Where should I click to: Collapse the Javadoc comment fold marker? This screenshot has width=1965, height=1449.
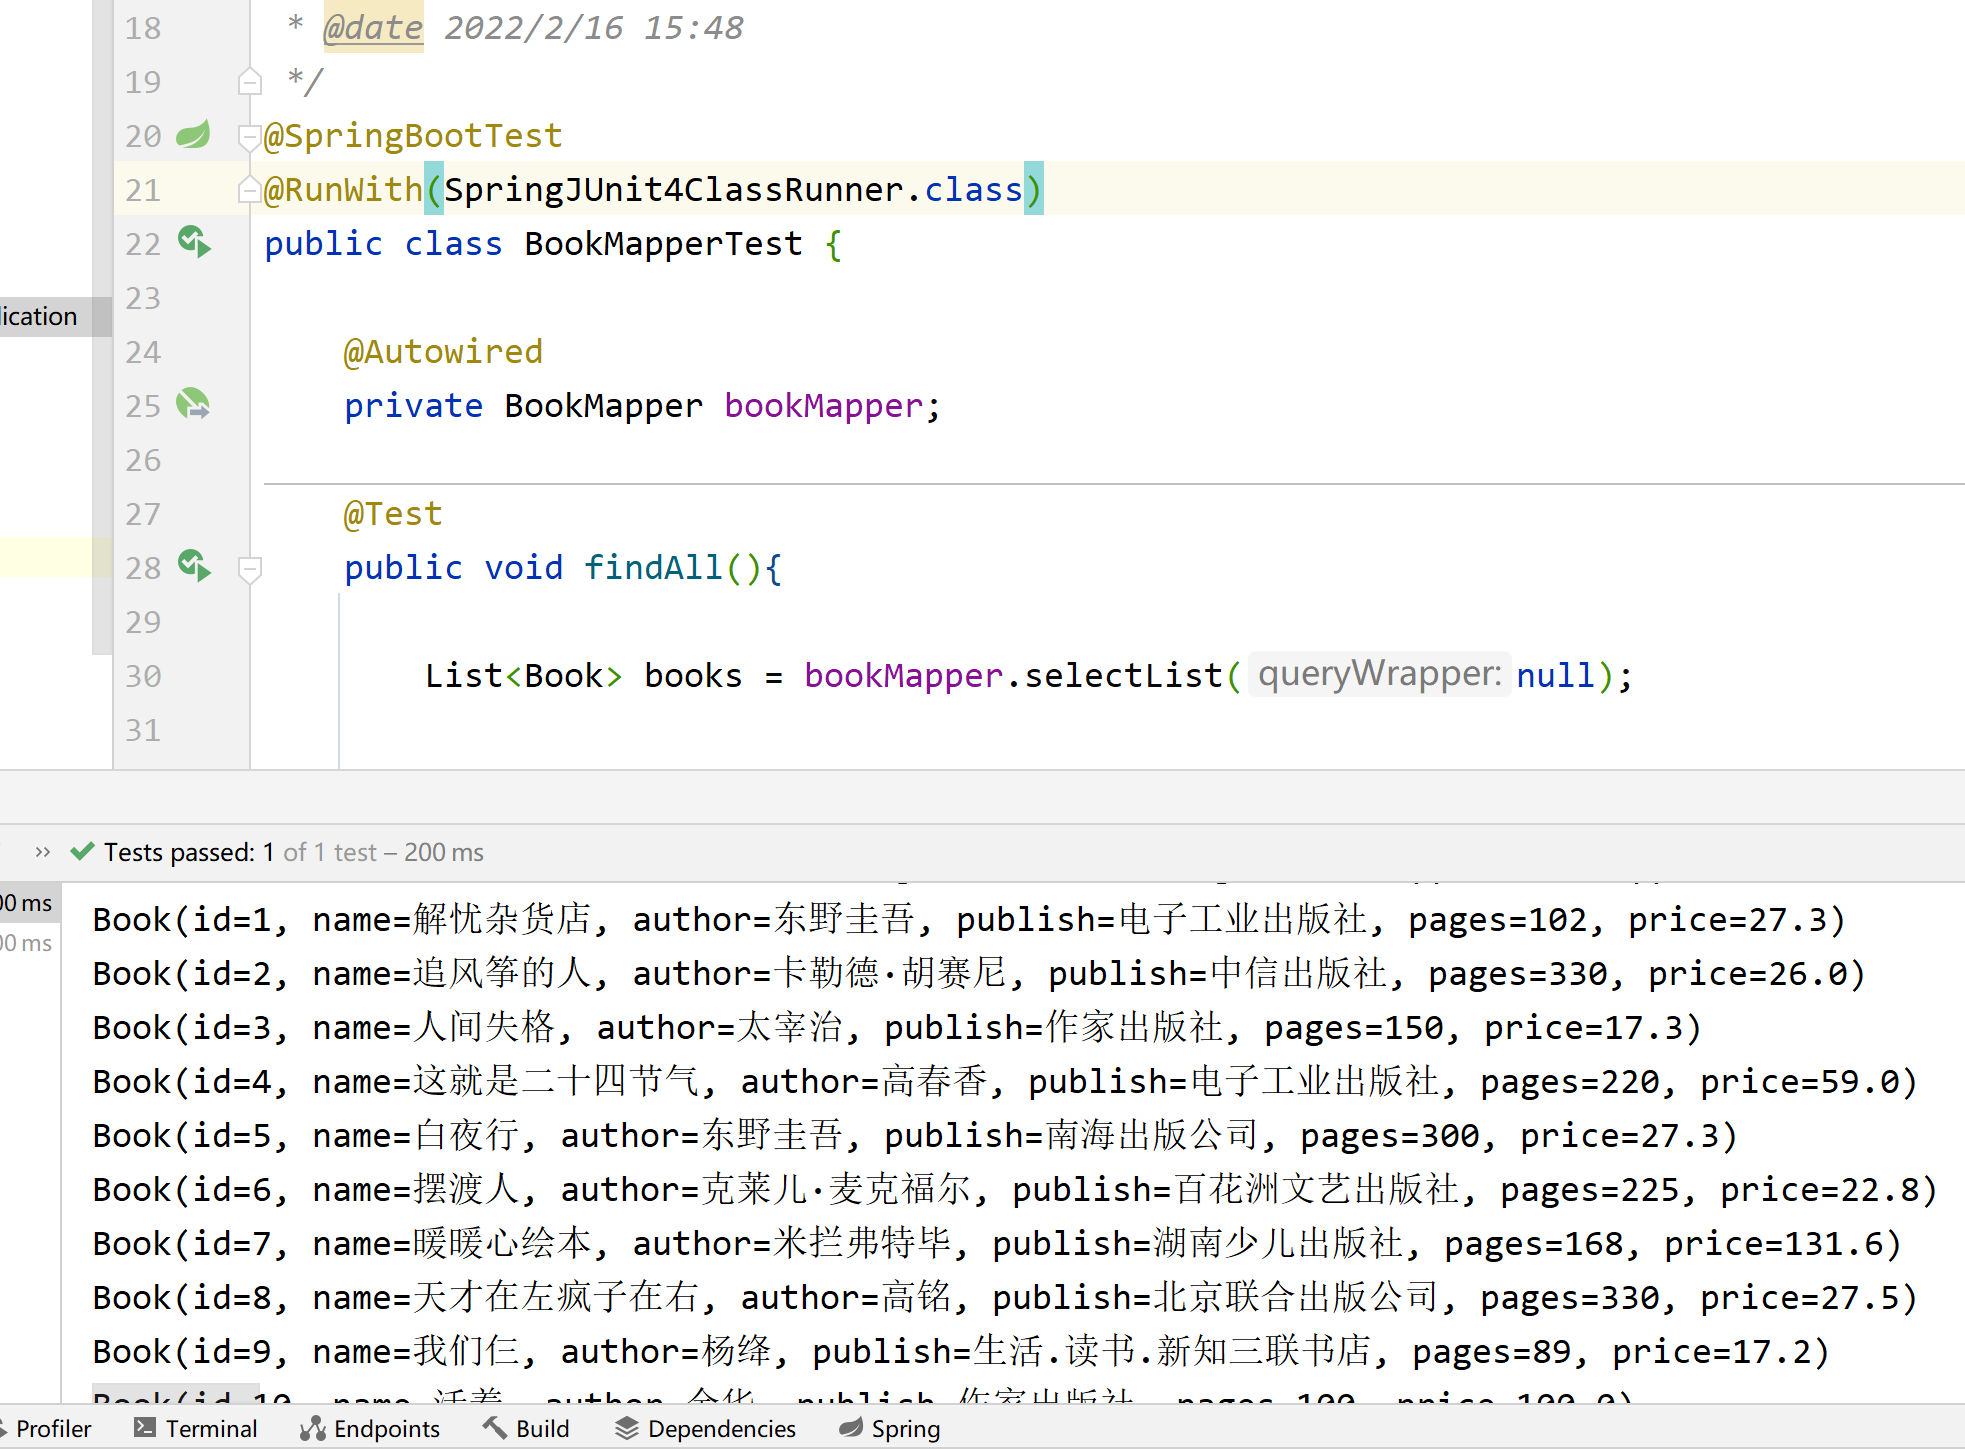pos(250,82)
